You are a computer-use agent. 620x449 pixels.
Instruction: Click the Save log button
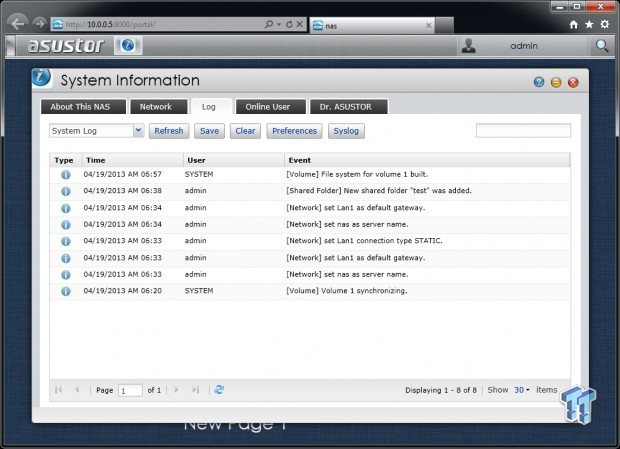pyautogui.click(x=209, y=131)
